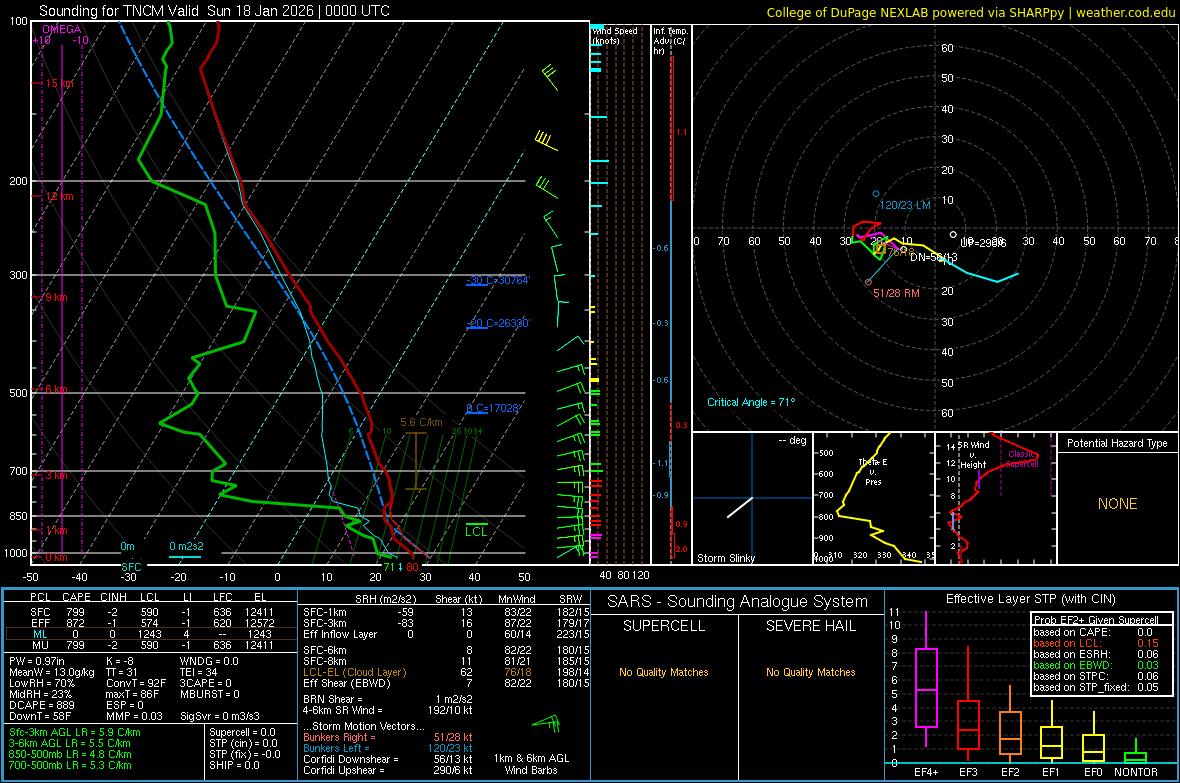The image size is (1180, 783).
Task: Click the 'SigSvr = 0 m3/s3' value
Action: tap(220, 716)
